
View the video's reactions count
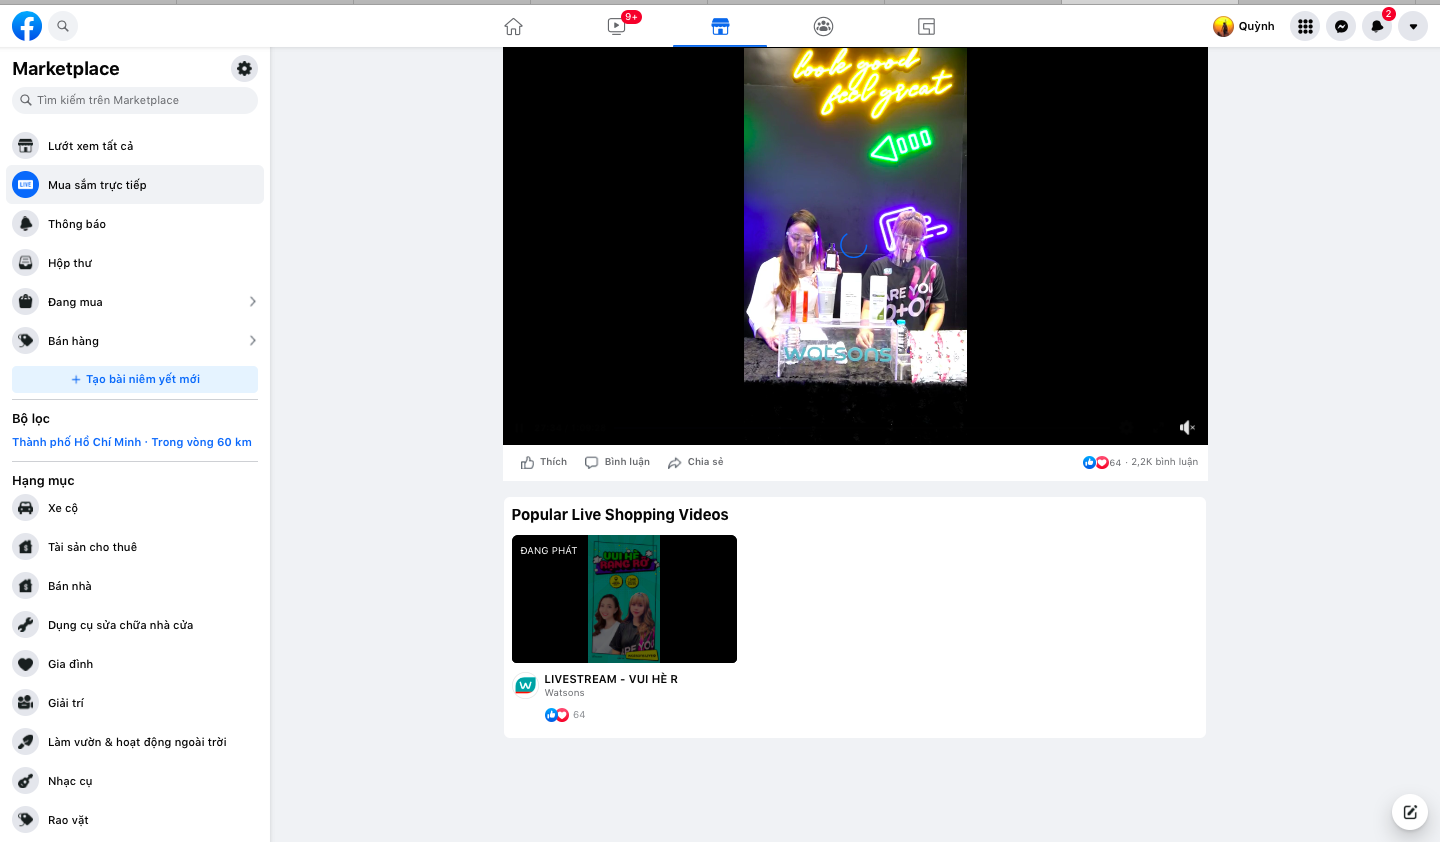(1102, 462)
